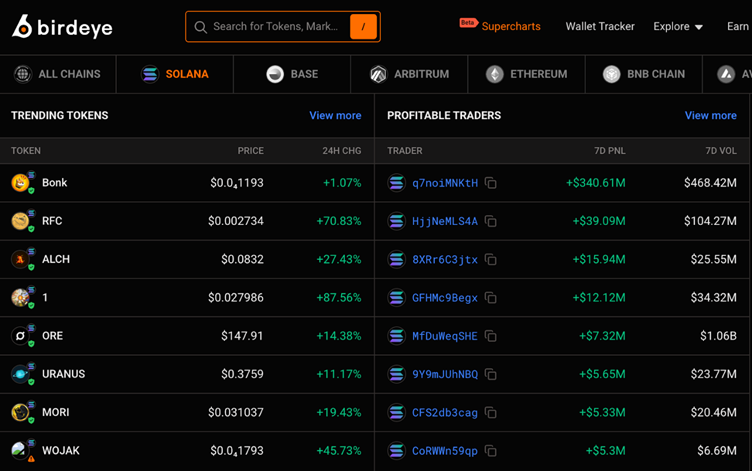
Task: Open Wallet Tracker page
Action: pos(599,27)
